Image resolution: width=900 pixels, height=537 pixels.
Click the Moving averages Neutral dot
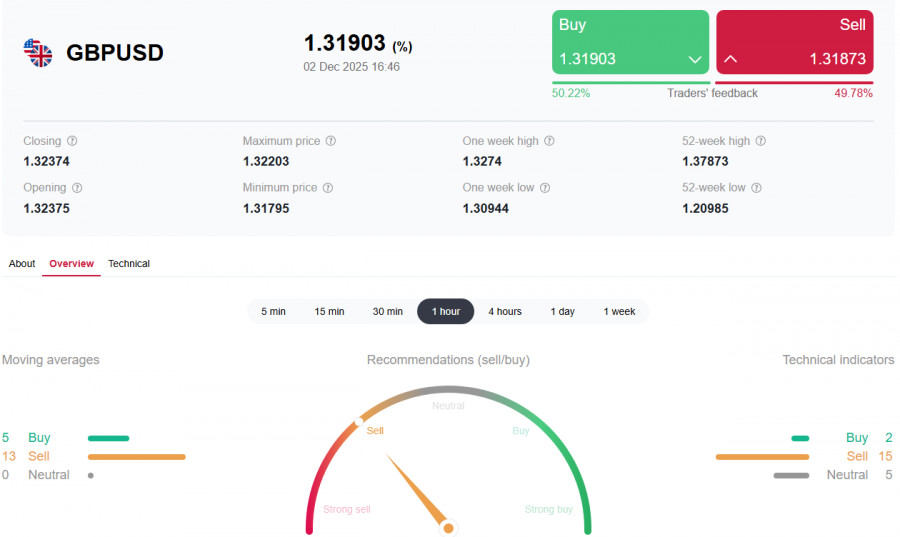[91, 475]
